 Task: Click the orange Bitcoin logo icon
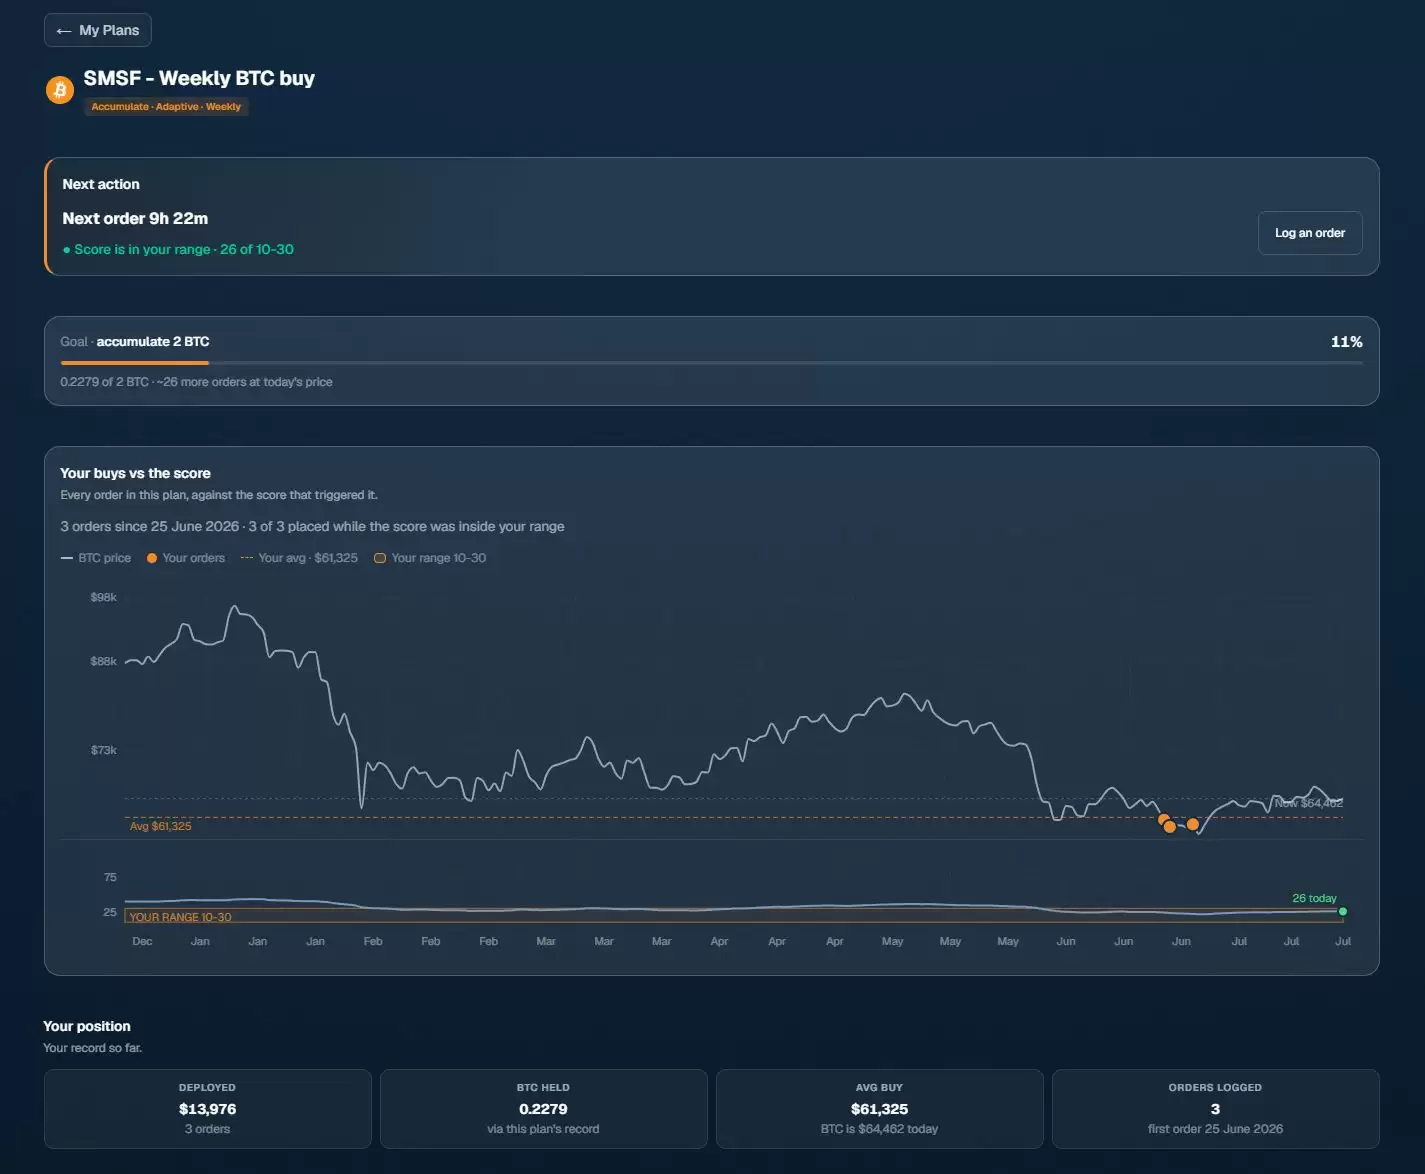point(60,90)
